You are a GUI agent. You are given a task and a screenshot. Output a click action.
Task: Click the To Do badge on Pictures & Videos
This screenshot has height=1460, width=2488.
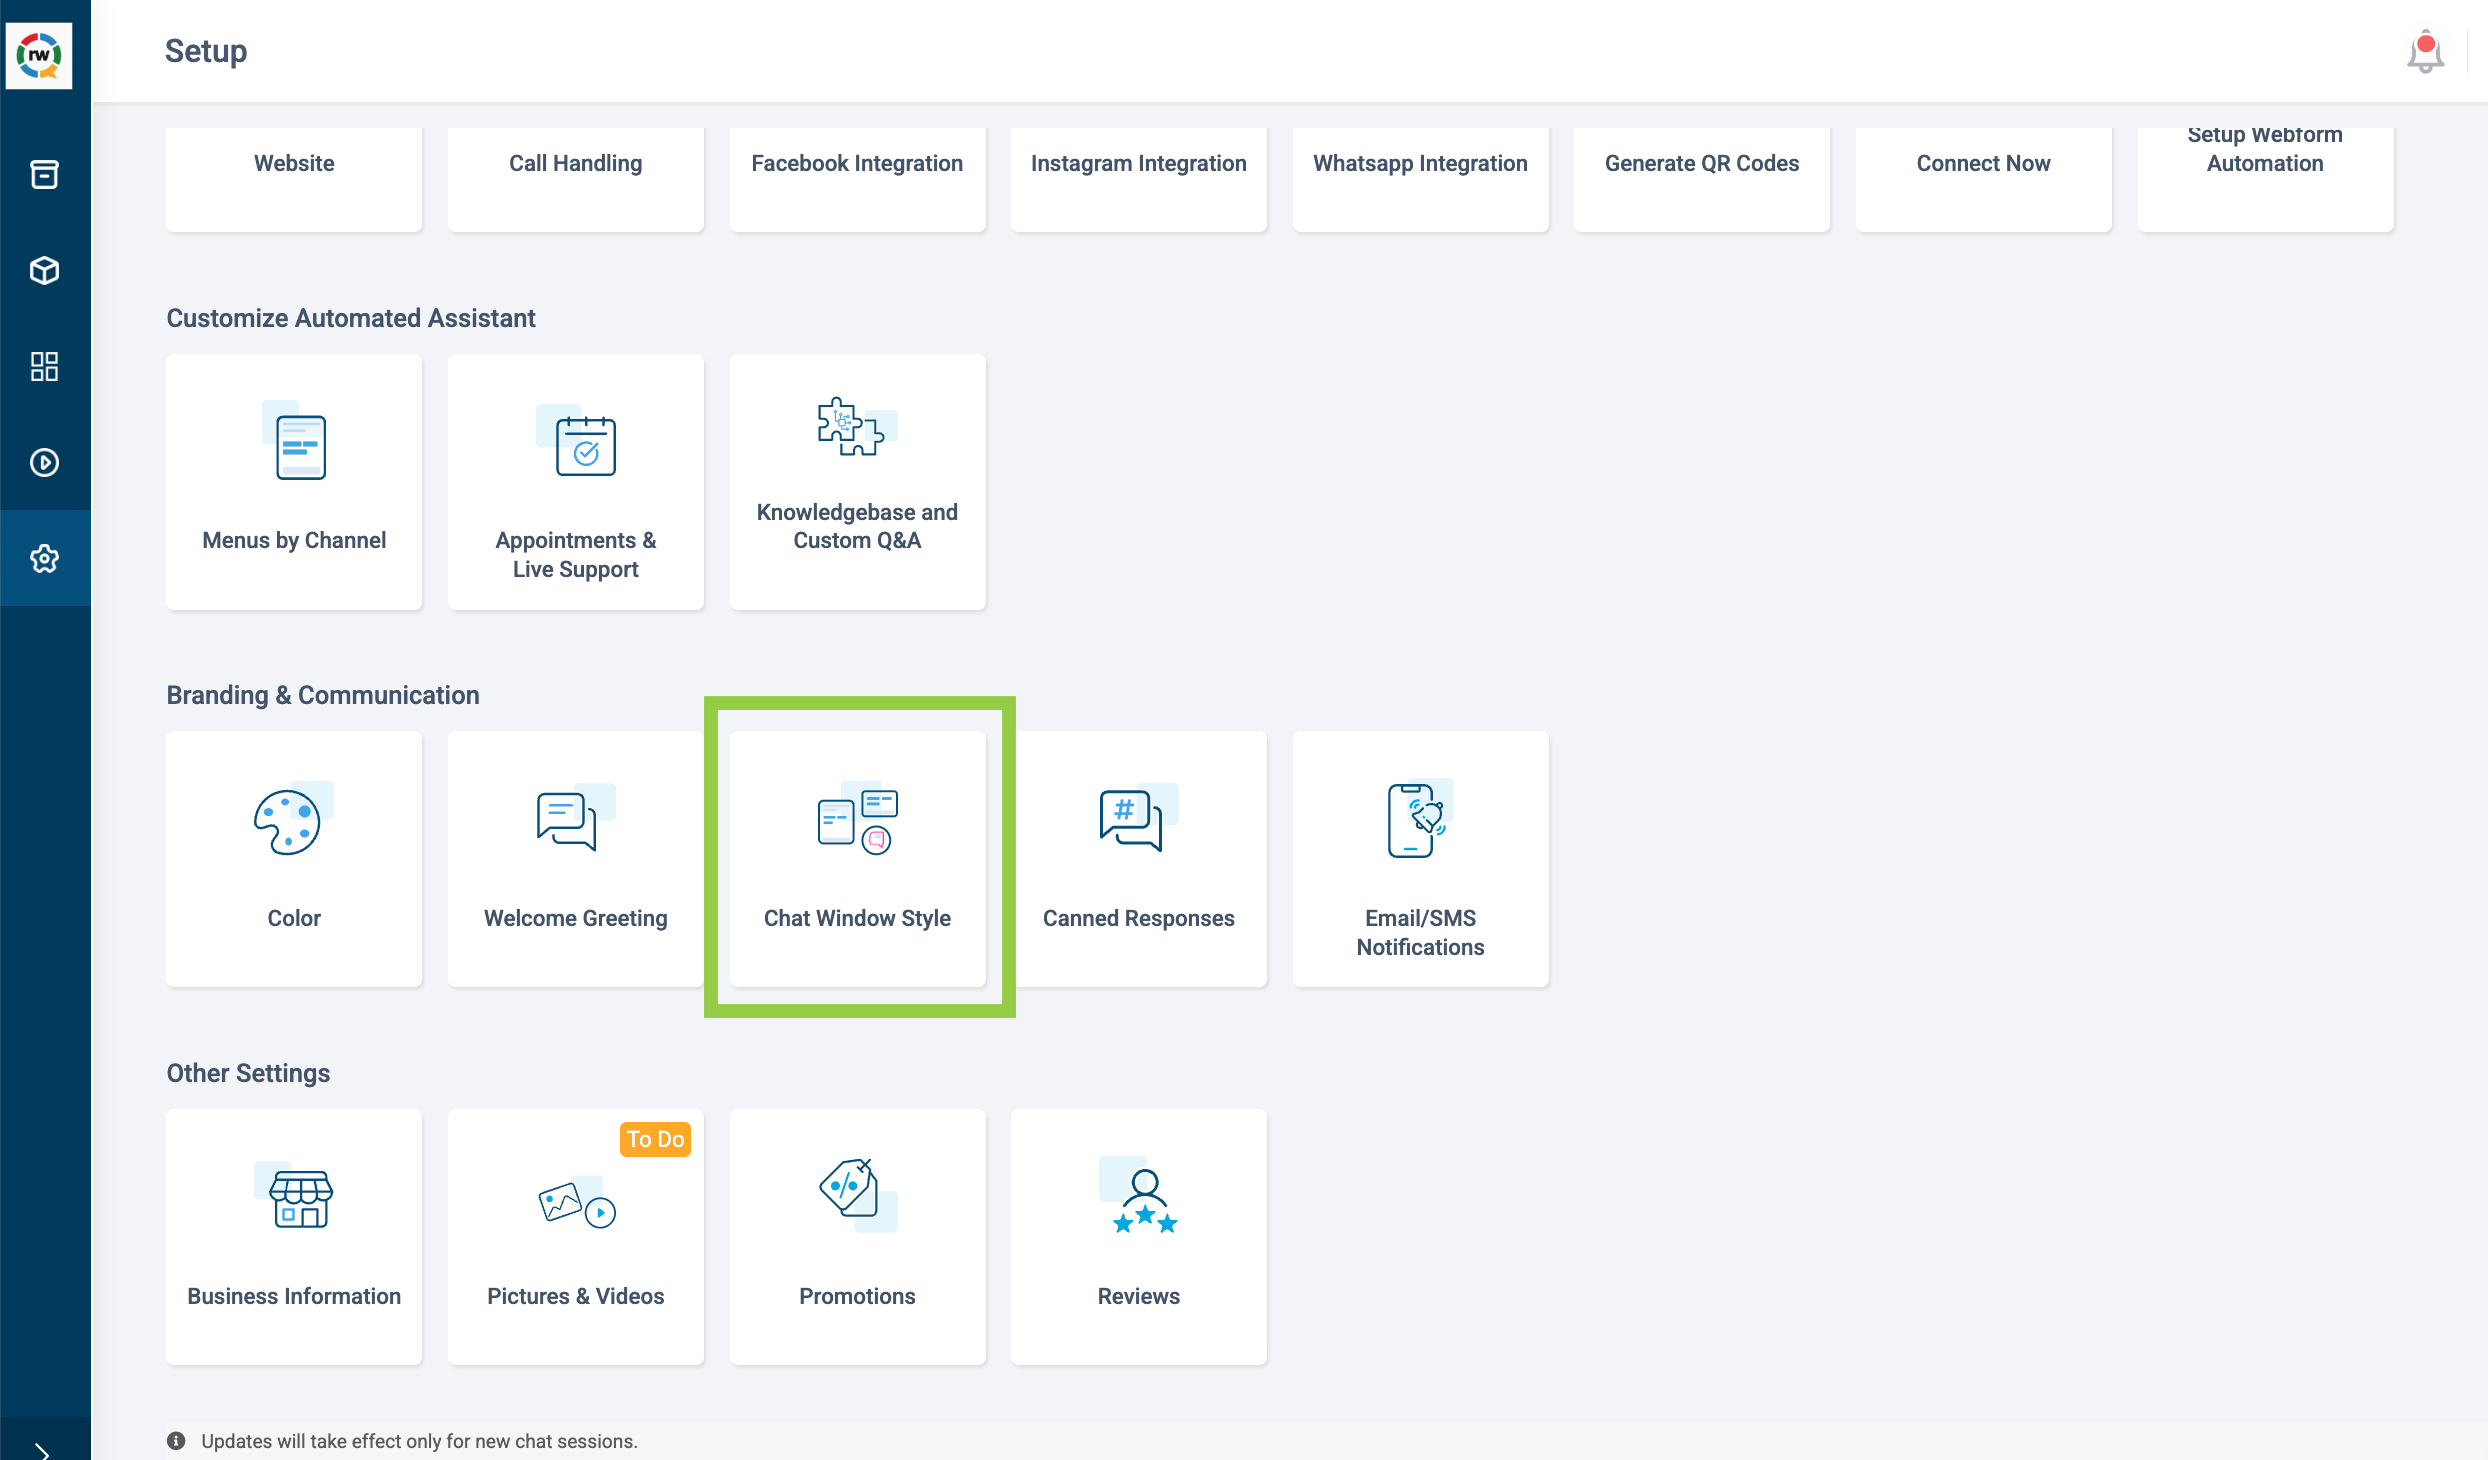(655, 1139)
